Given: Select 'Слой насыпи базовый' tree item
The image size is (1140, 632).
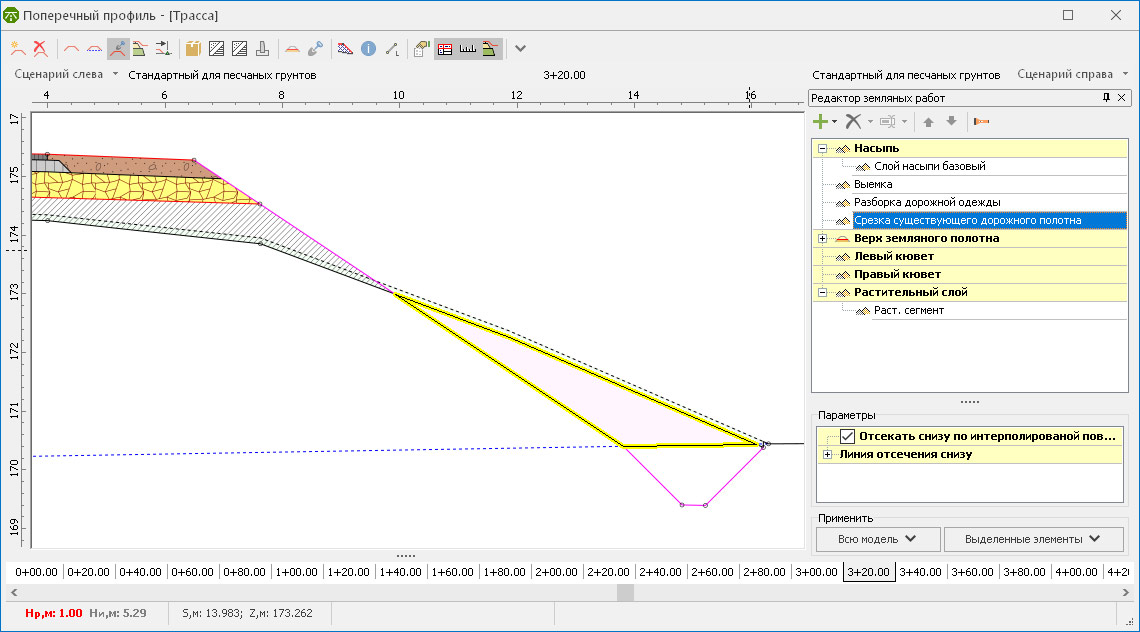Looking at the screenshot, I should click(929, 167).
